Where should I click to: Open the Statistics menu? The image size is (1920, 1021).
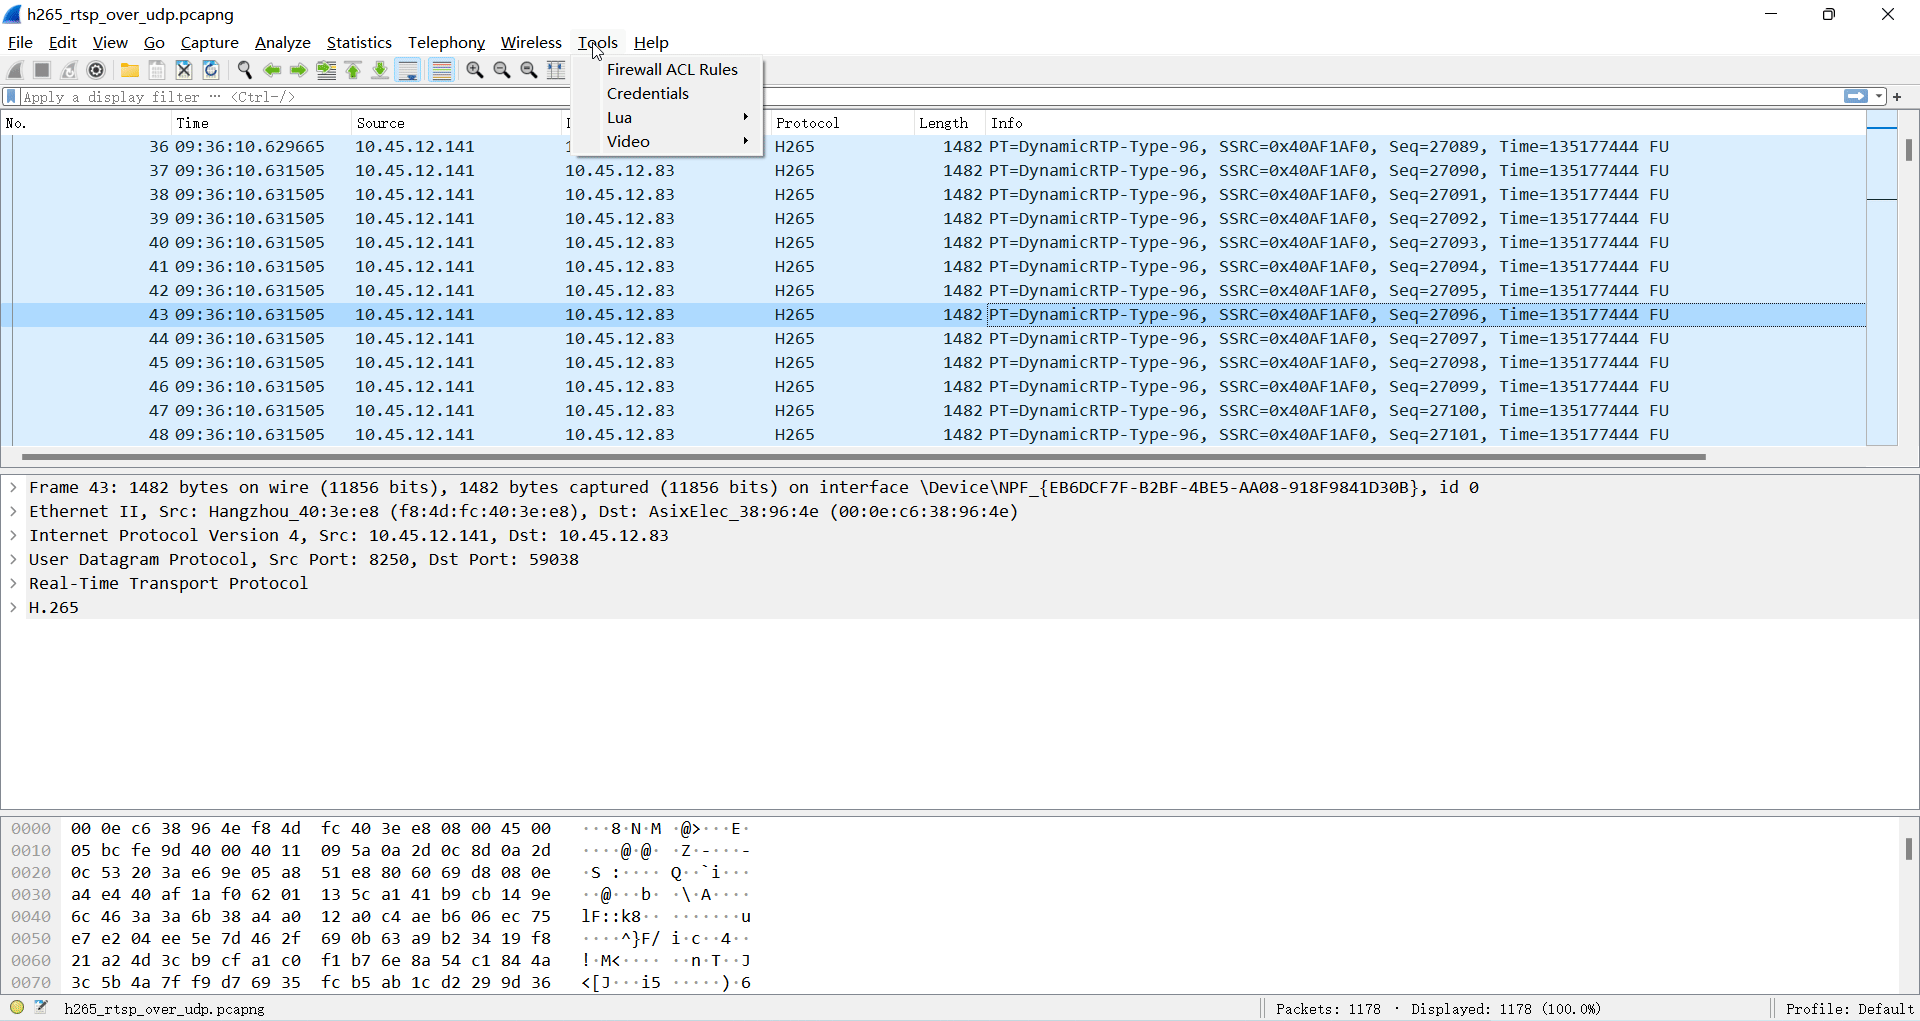pos(359,43)
